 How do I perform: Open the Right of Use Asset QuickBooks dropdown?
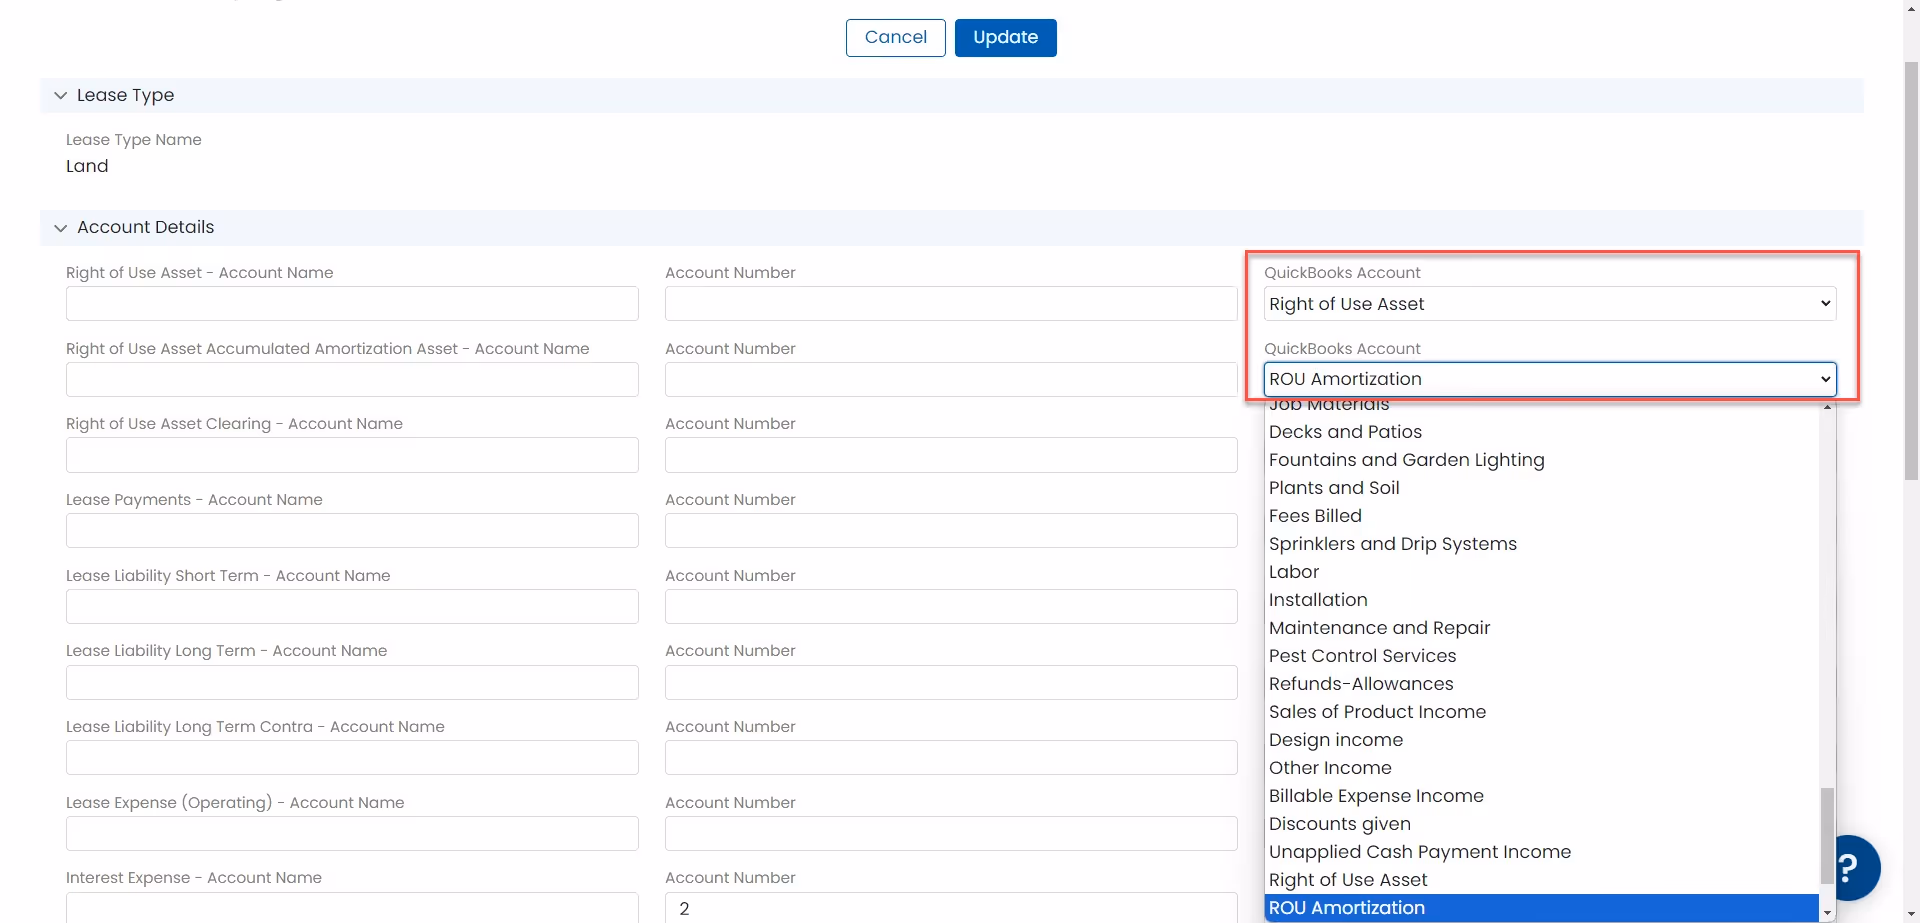tap(1550, 304)
